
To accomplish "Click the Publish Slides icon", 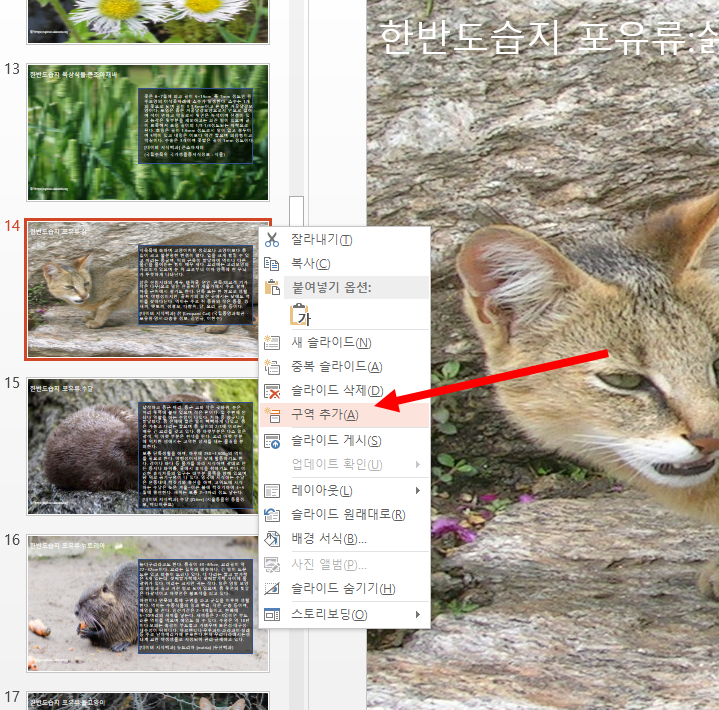I will click(272, 441).
